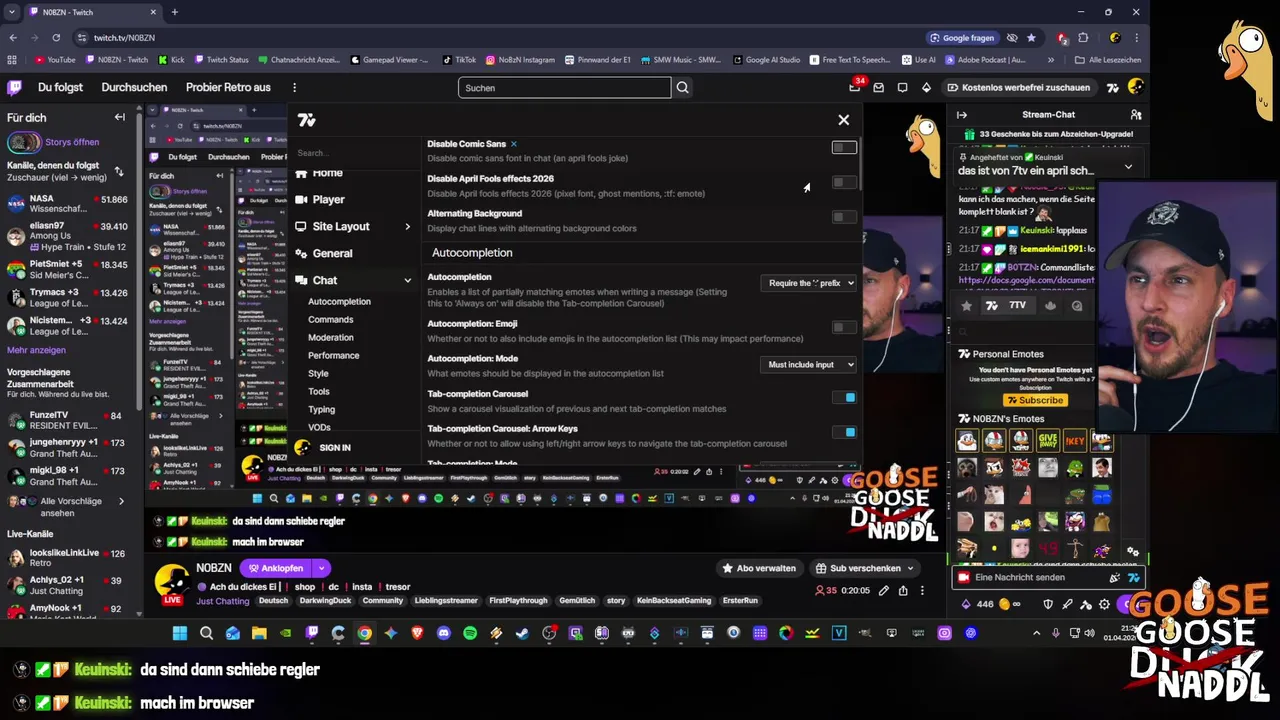Open the Bits diamond icon in header
1280x720 pixels.
pos(926,88)
